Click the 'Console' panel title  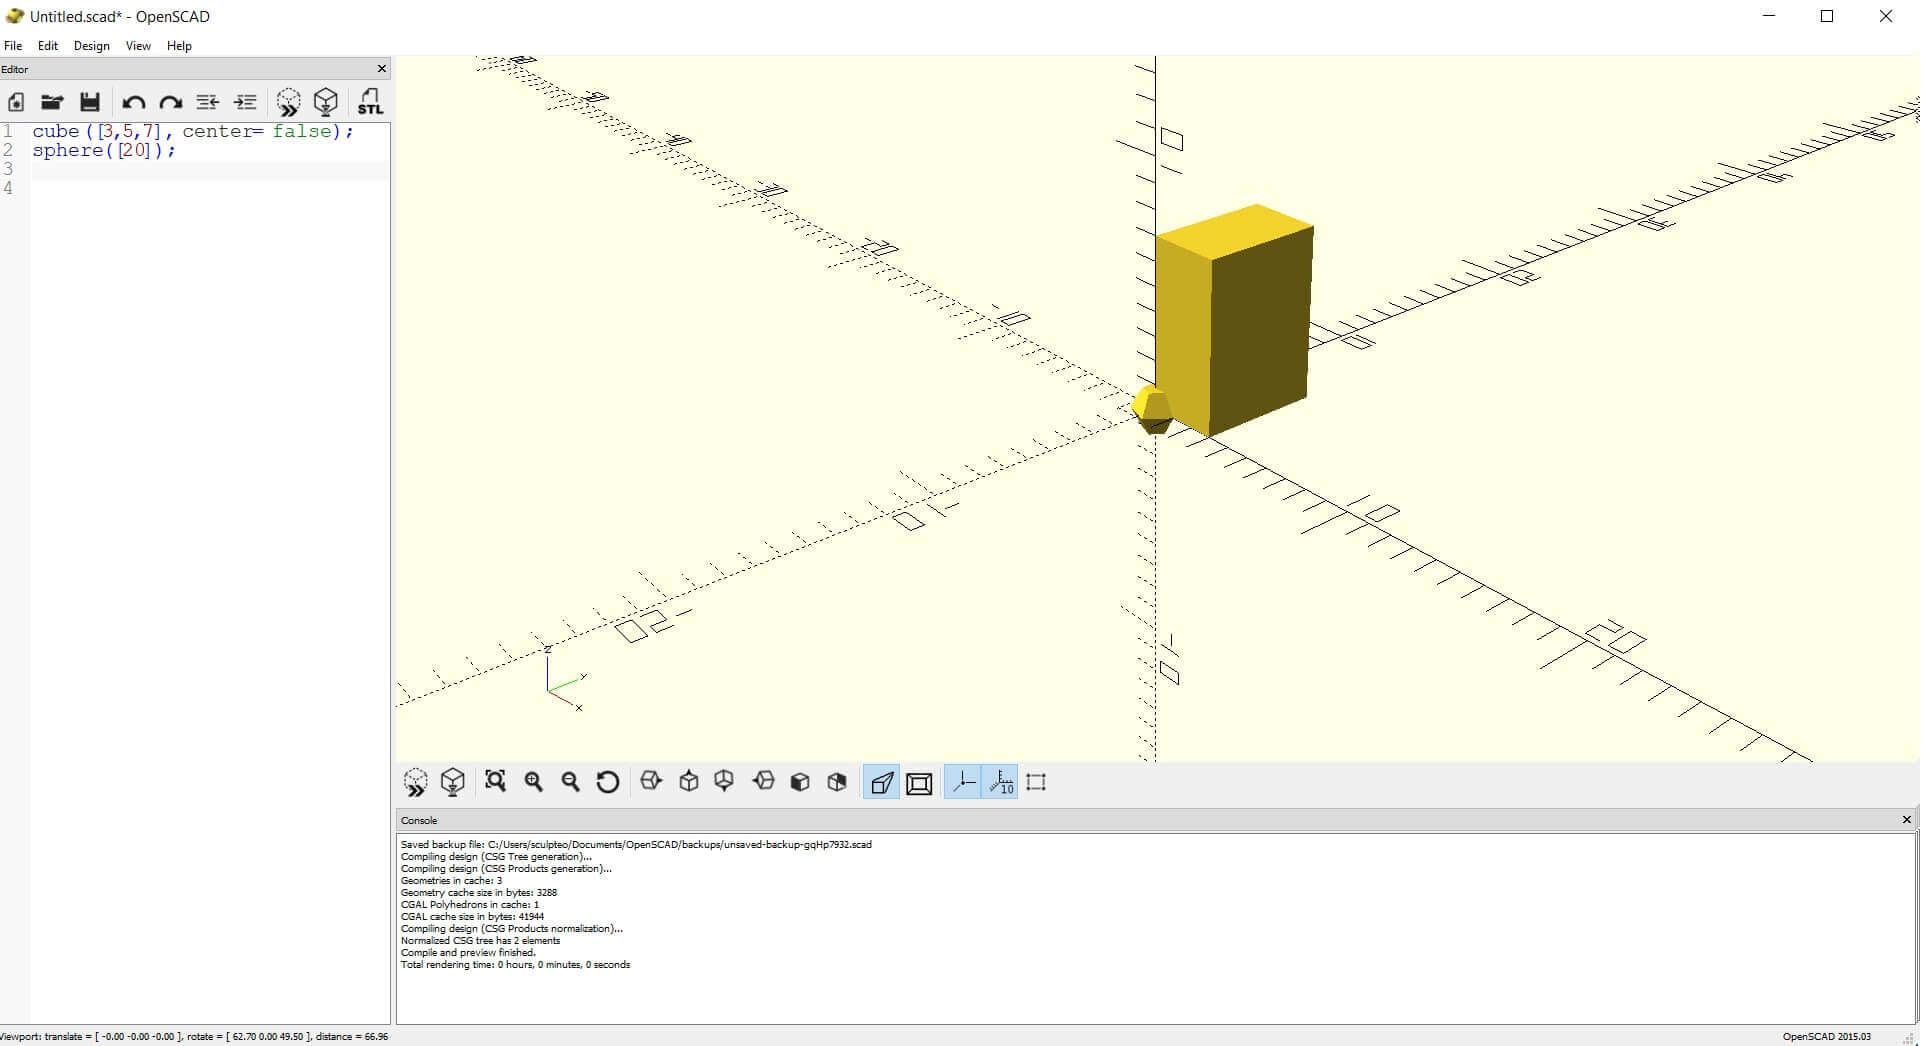(x=419, y=821)
